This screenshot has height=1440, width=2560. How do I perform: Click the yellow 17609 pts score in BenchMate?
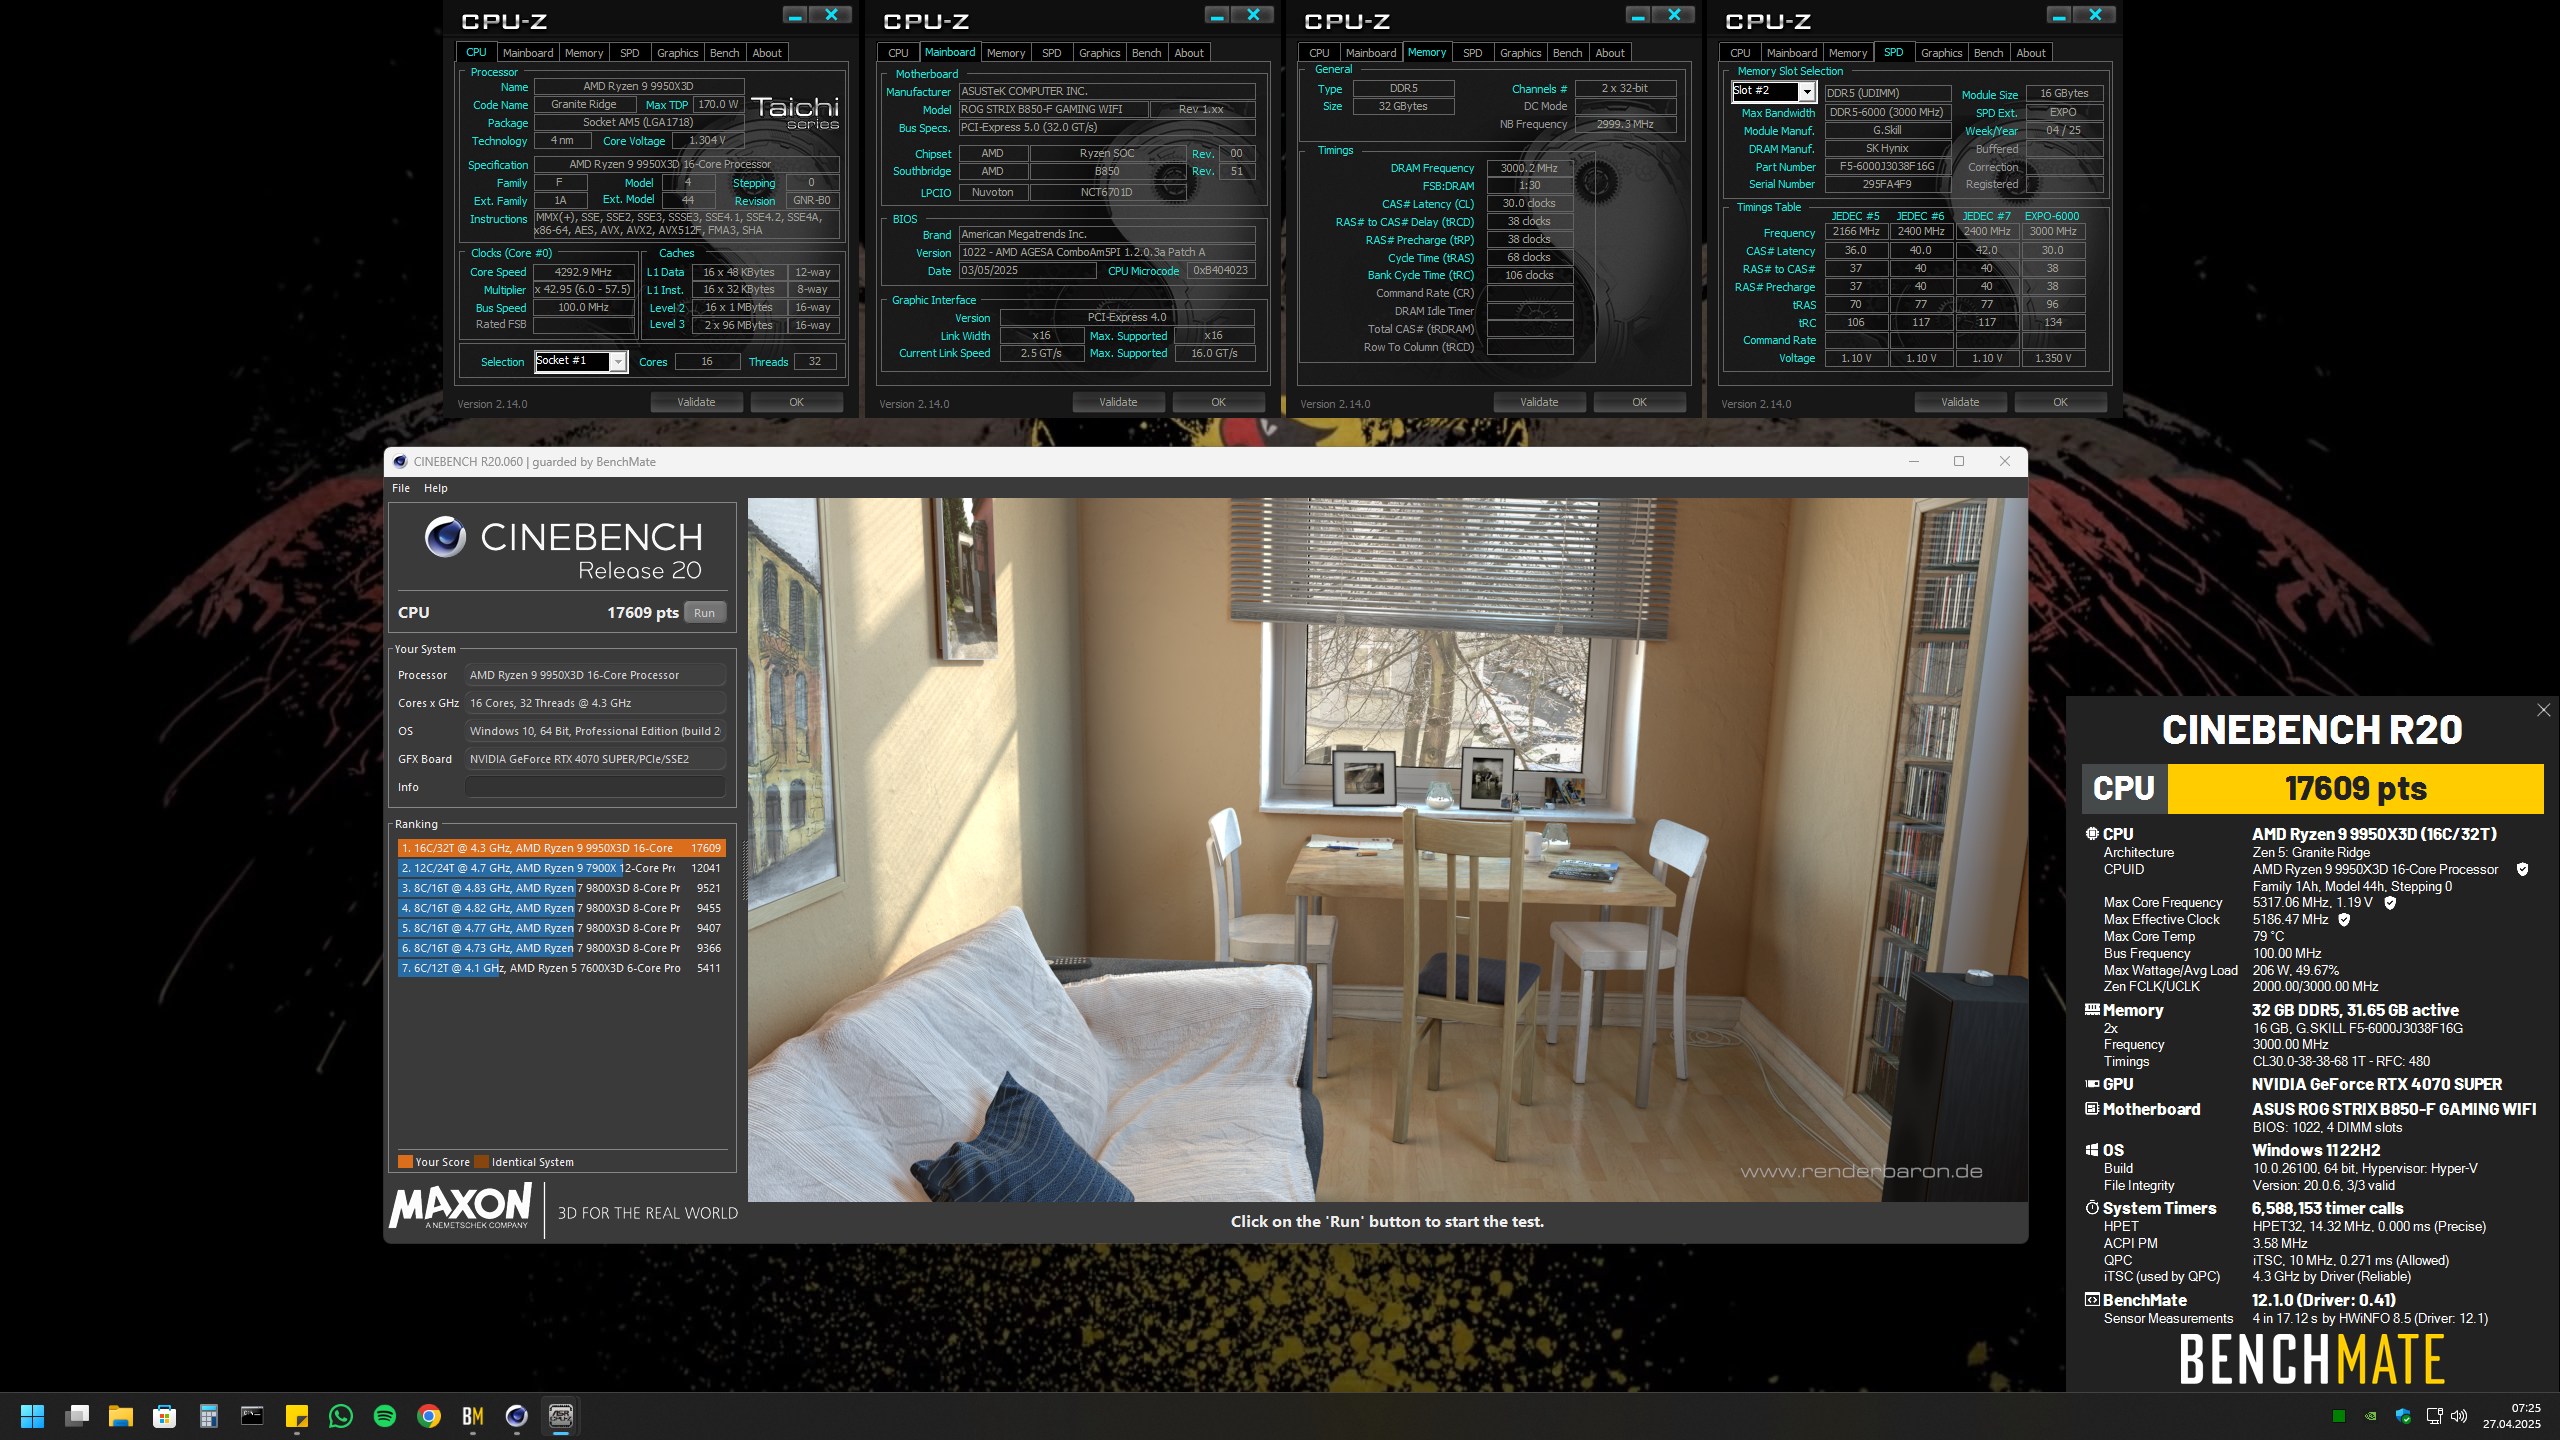click(x=2356, y=789)
